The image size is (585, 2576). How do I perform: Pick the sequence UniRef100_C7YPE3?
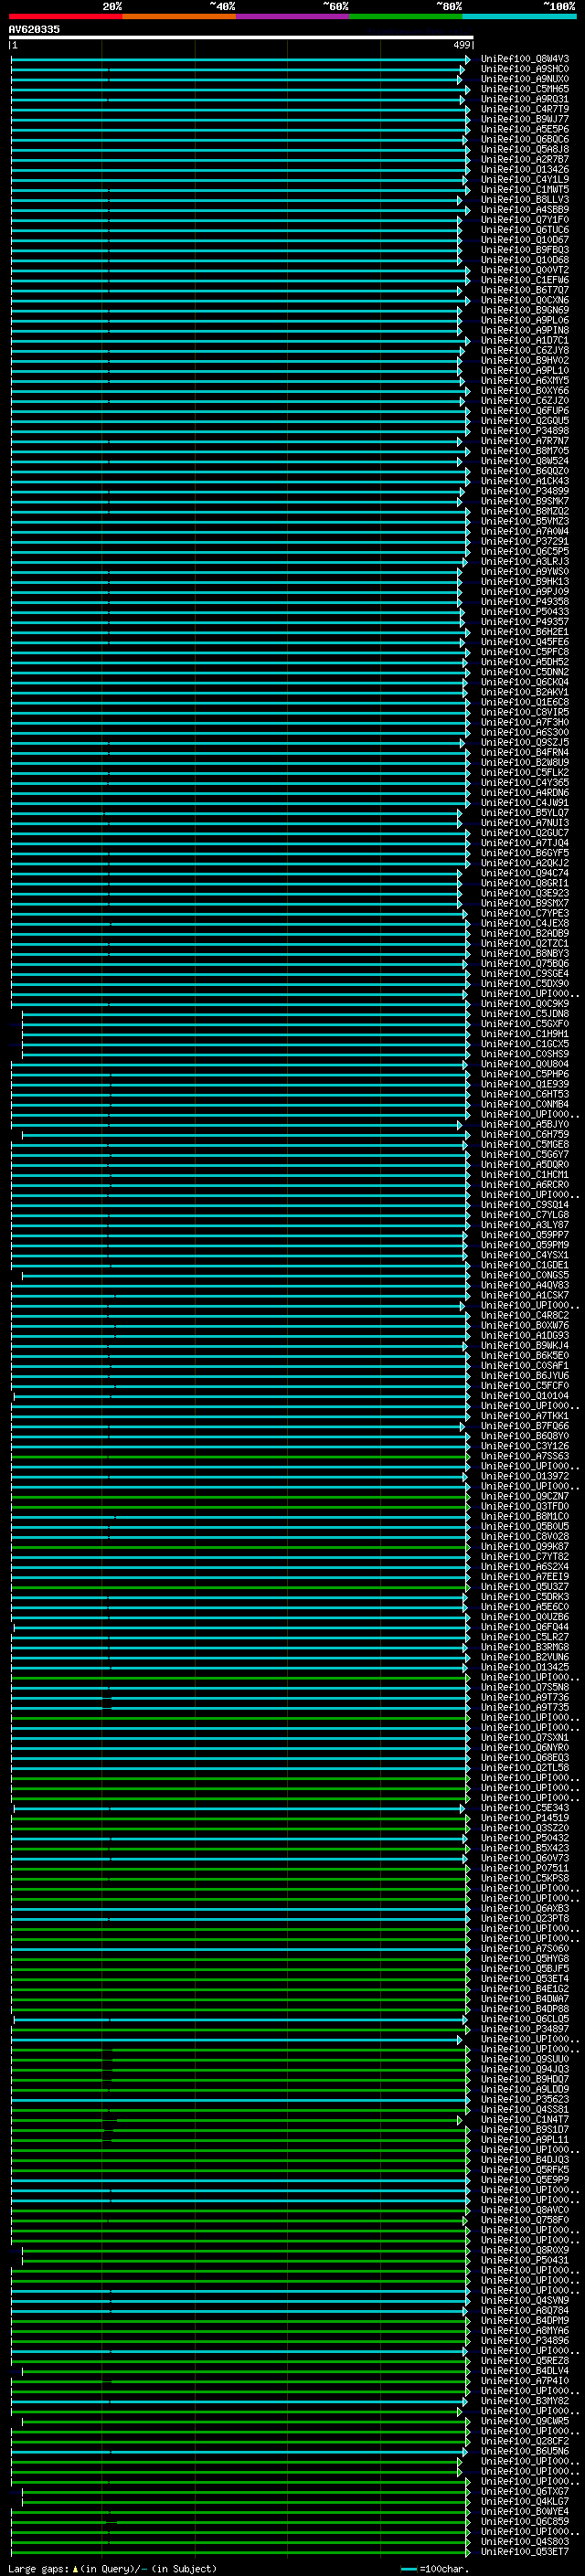(525, 913)
